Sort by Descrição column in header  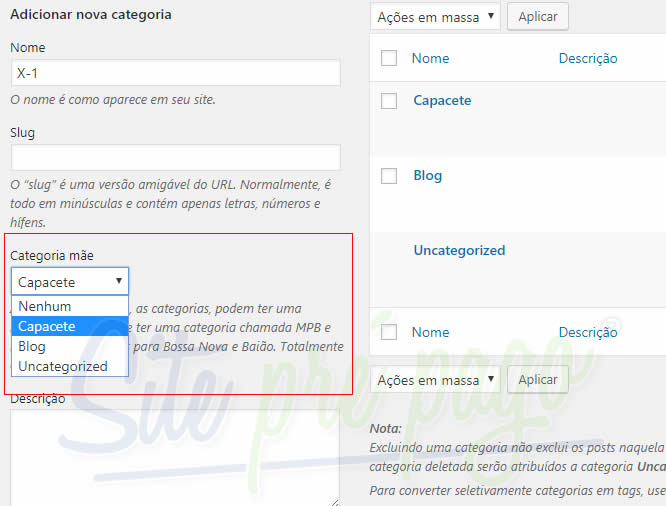tap(587, 58)
